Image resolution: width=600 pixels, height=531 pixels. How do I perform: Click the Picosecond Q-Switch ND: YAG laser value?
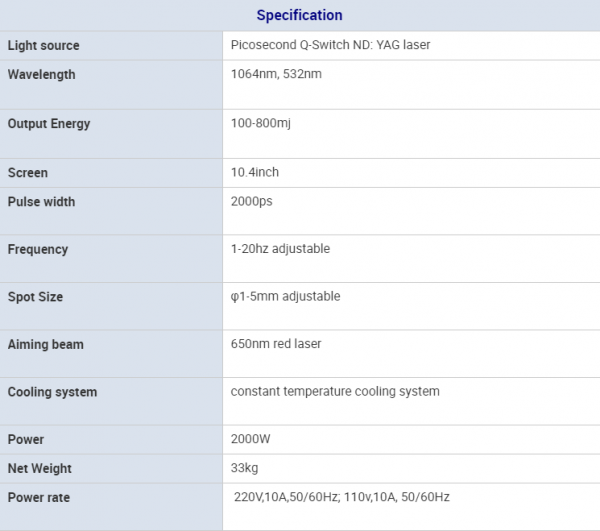pos(330,46)
